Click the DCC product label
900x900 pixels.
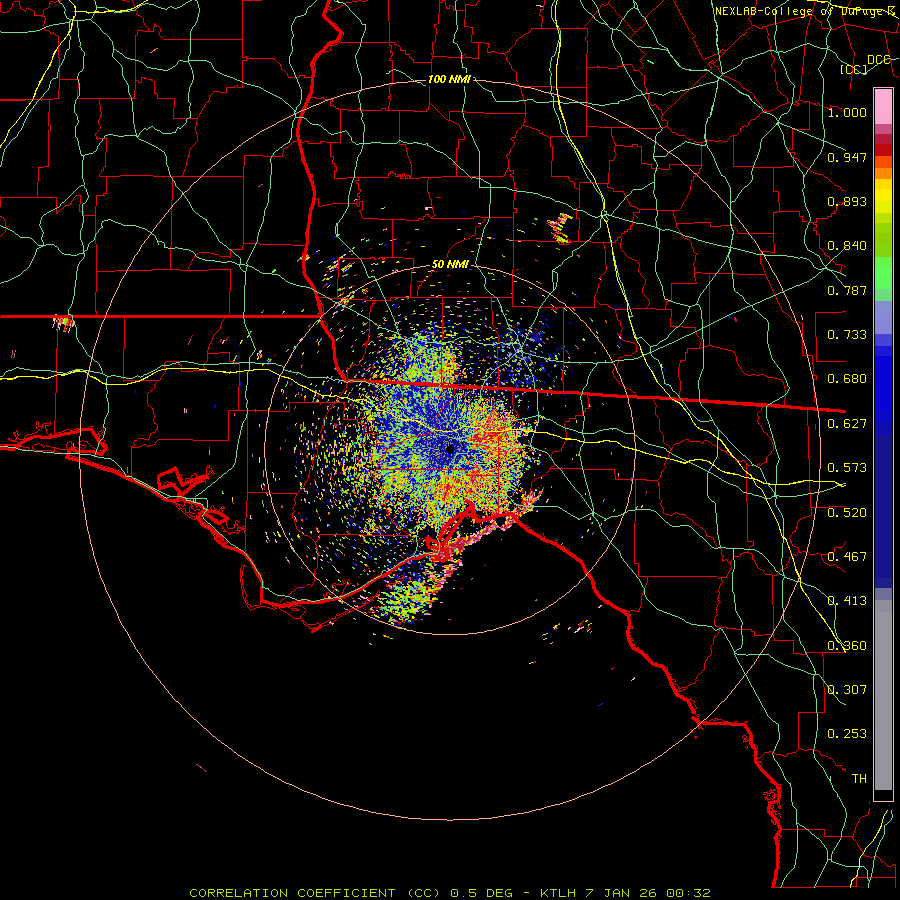point(878,60)
